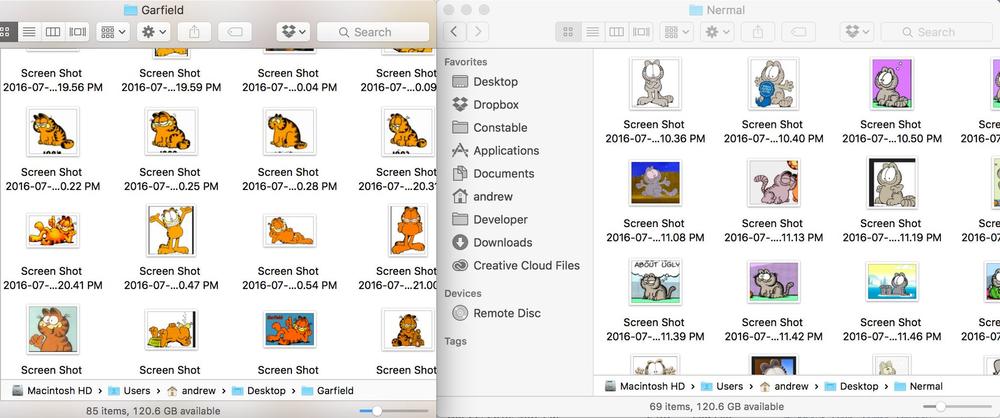Go forward in Nermal window
Screen dimensions: 1000x418
click(478, 31)
